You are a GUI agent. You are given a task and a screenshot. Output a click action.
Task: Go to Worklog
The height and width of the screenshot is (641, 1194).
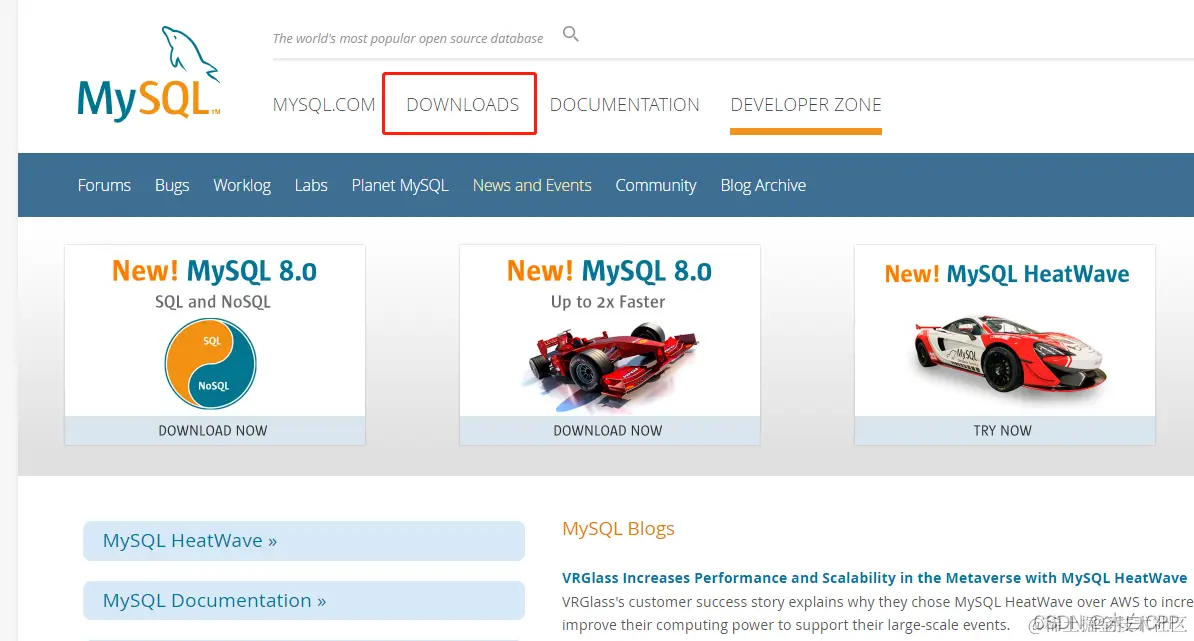[x=242, y=185]
